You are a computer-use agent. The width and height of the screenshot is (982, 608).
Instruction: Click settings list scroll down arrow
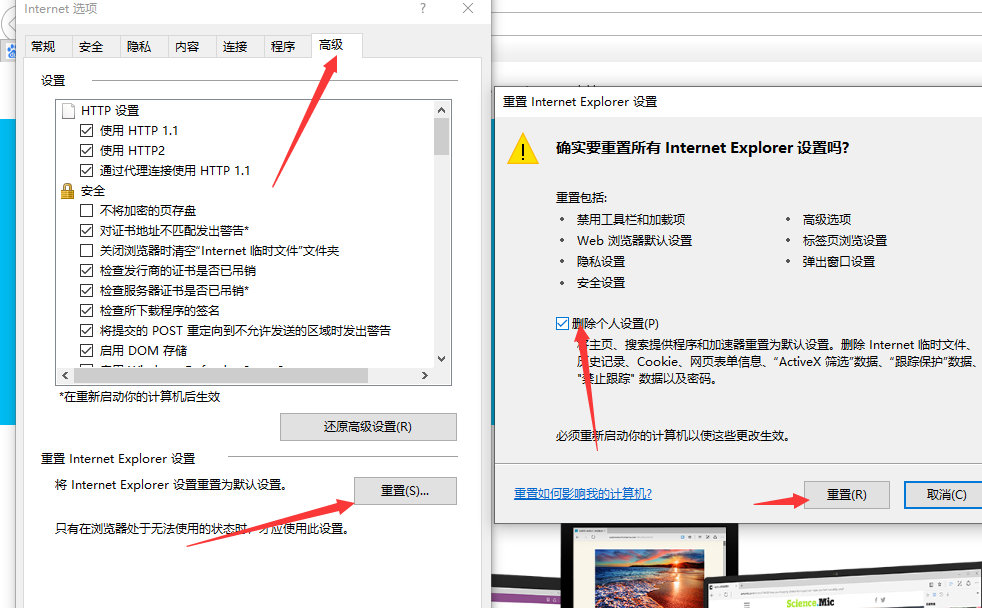tap(442, 359)
